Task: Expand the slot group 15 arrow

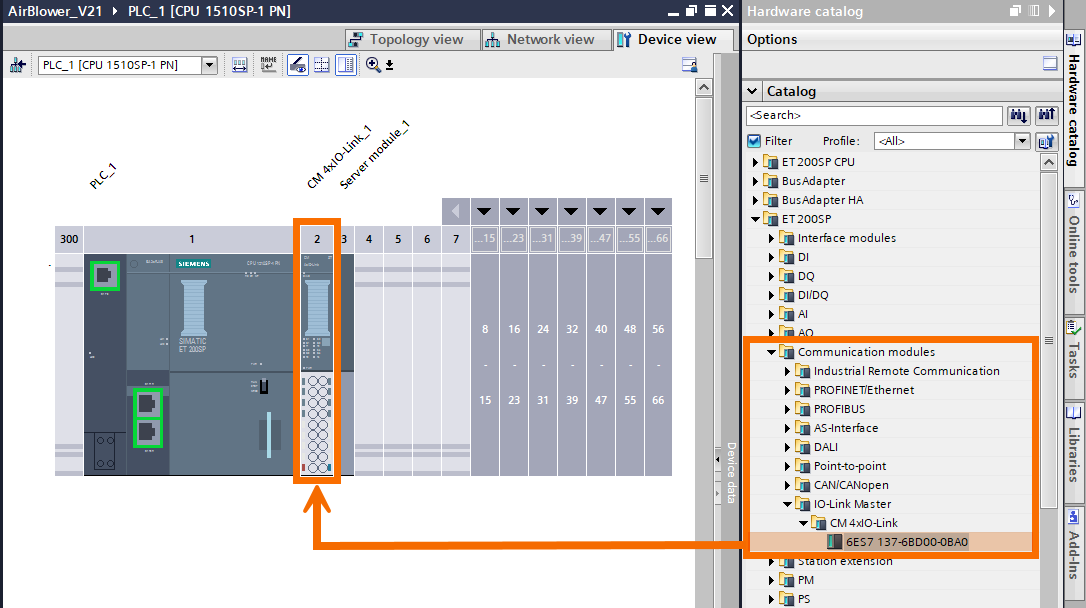Action: [484, 211]
